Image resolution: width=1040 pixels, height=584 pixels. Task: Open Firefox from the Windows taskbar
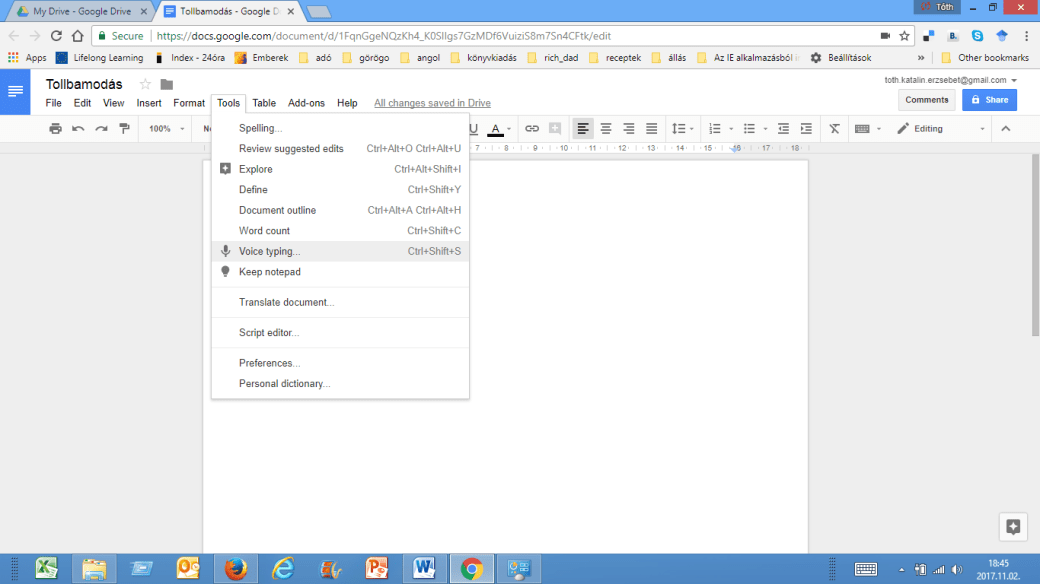235,568
